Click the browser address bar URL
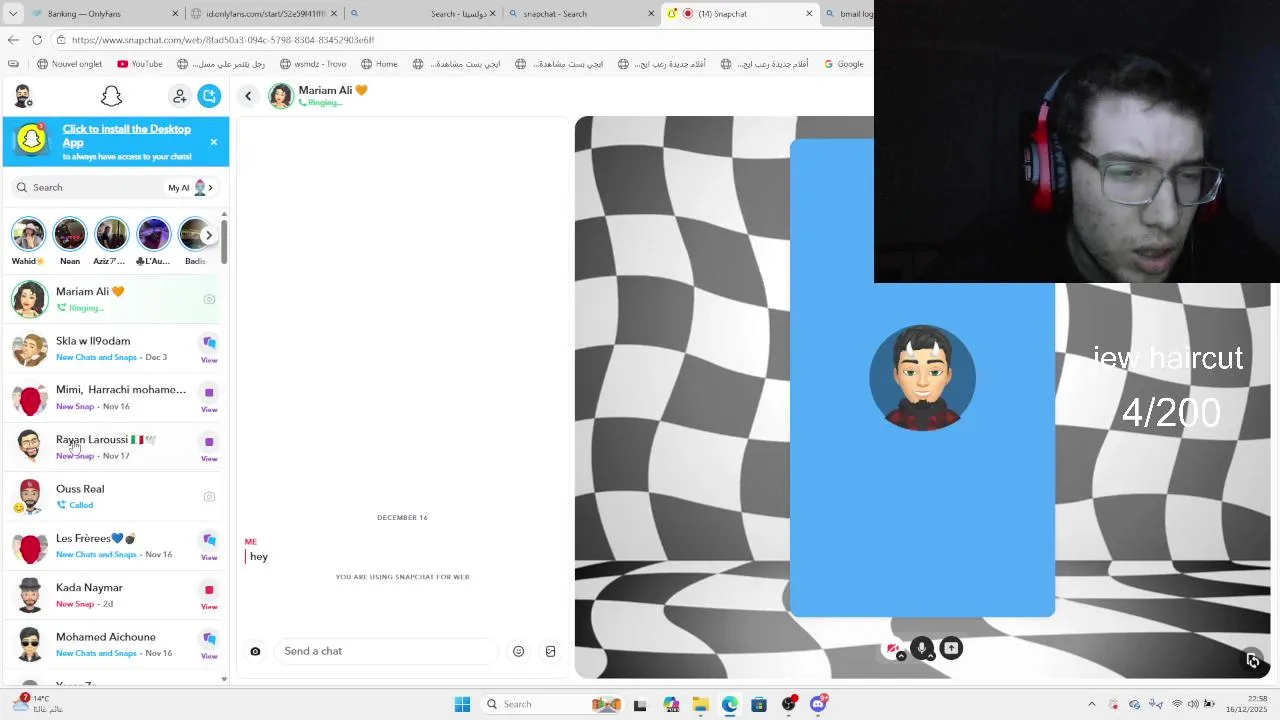Screen dimensions: 1280x720 (223, 40)
